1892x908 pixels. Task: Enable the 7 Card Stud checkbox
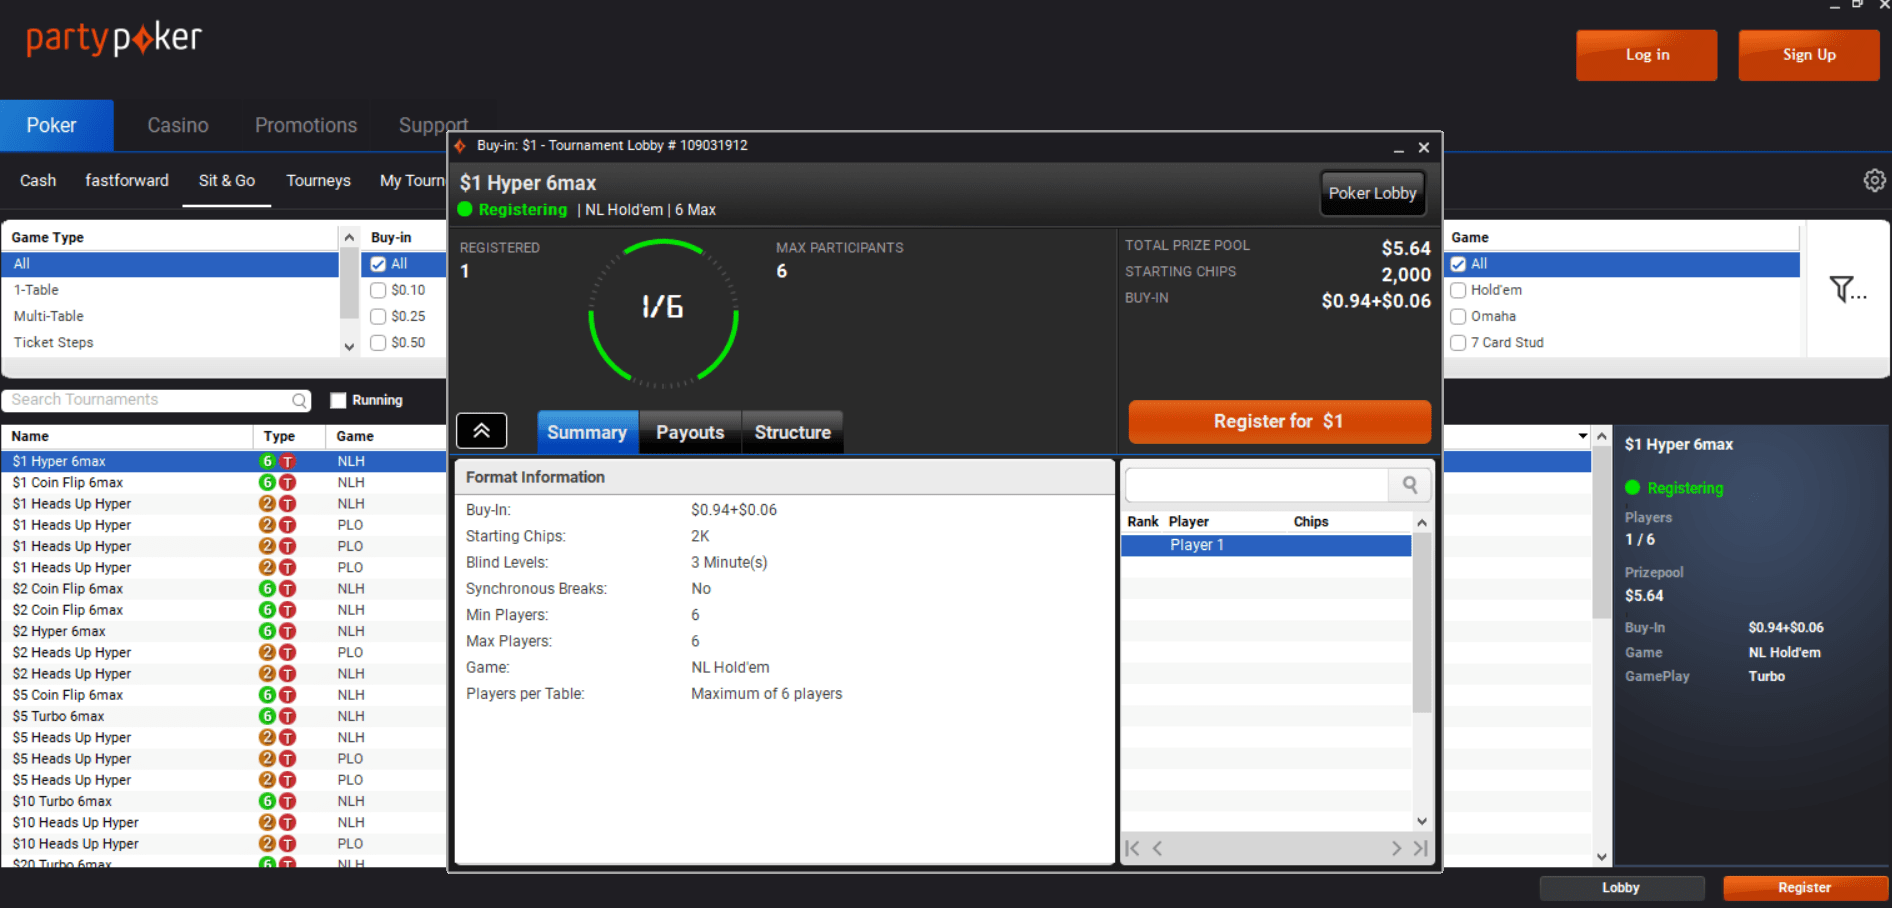1458,342
